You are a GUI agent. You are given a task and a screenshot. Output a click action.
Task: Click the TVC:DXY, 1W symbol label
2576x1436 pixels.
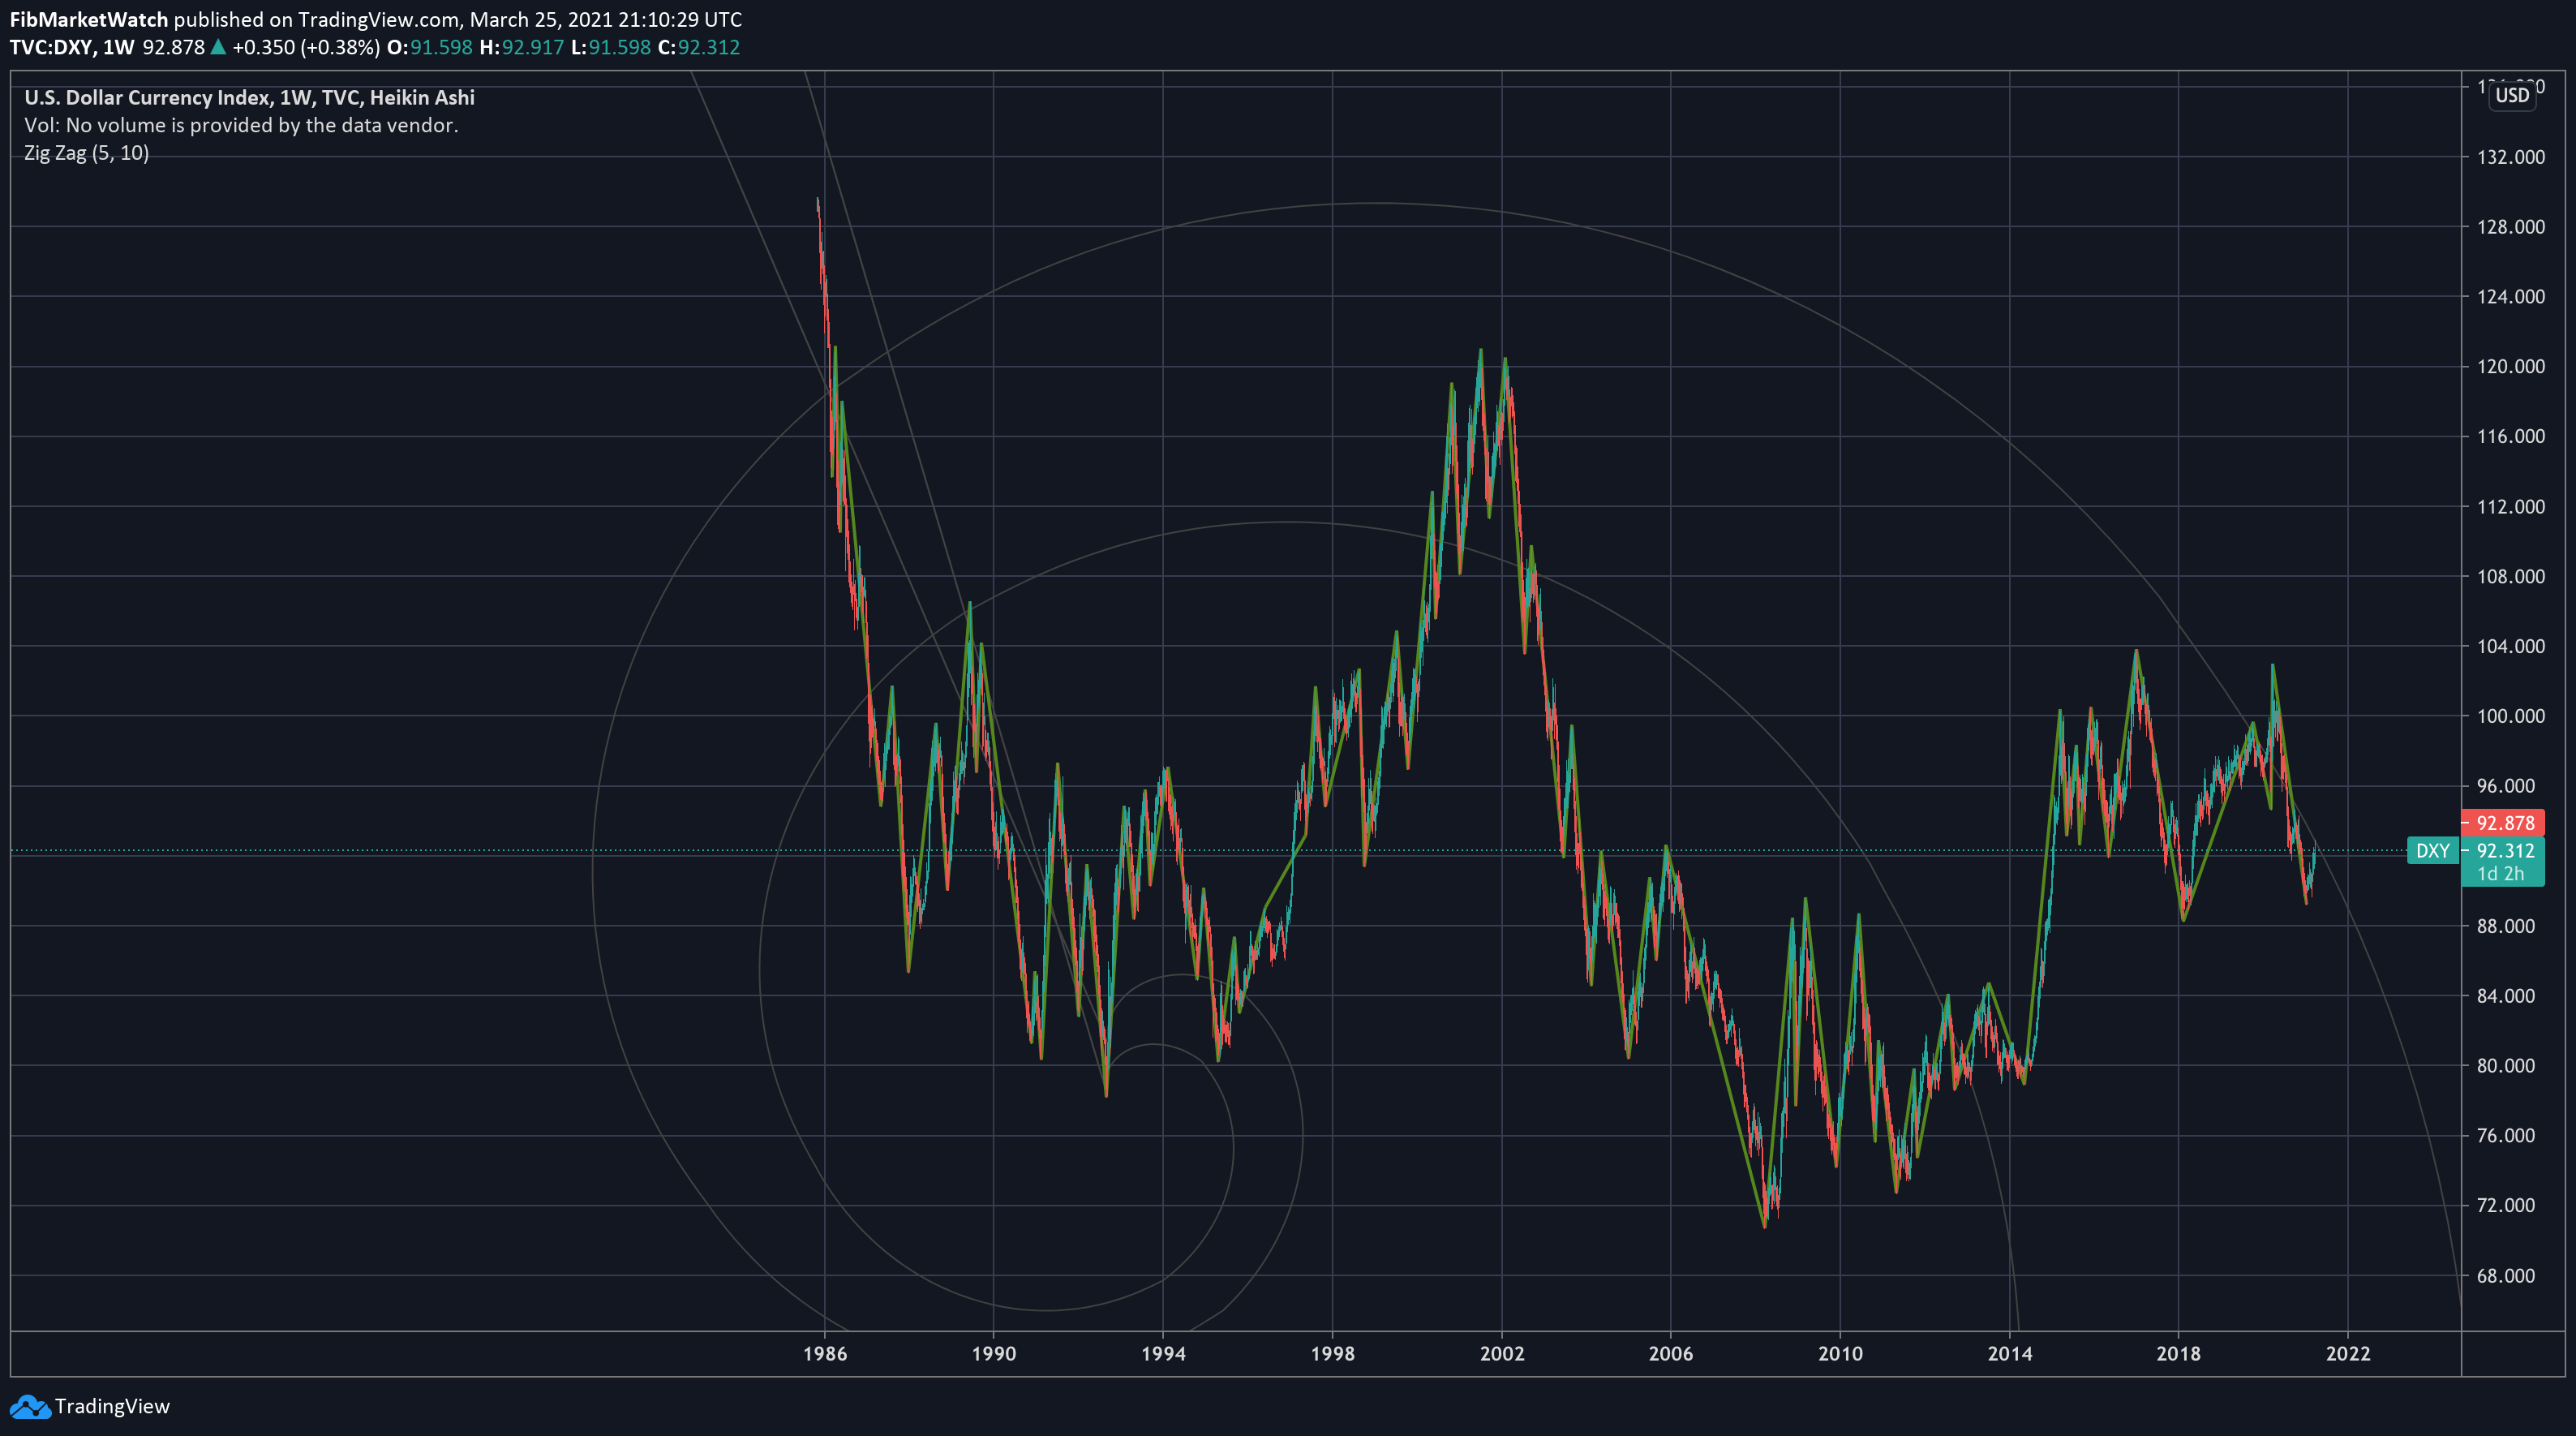click(72, 47)
